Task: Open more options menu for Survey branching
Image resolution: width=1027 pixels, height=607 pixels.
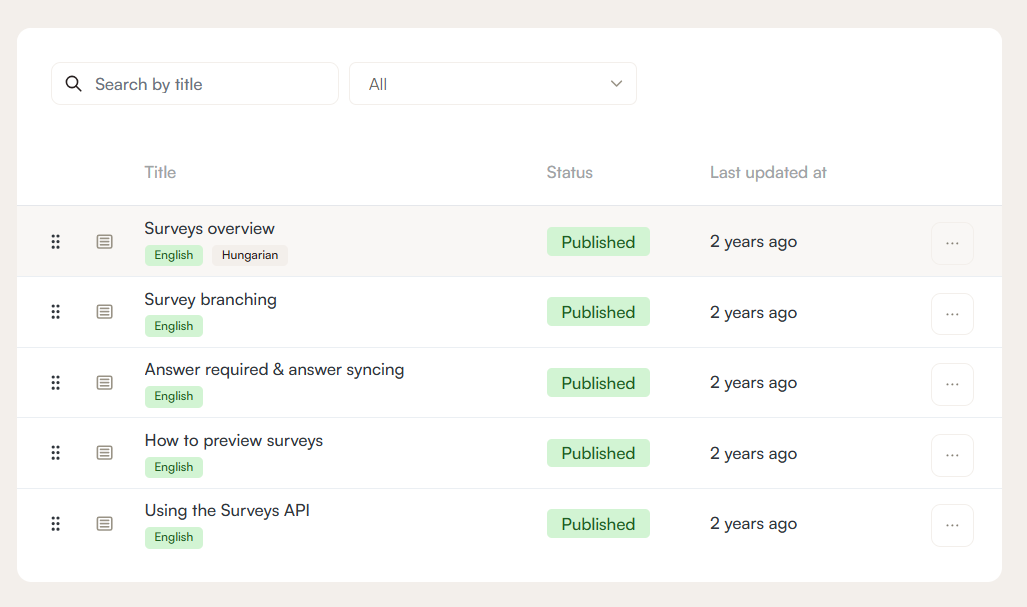Action: tap(952, 314)
